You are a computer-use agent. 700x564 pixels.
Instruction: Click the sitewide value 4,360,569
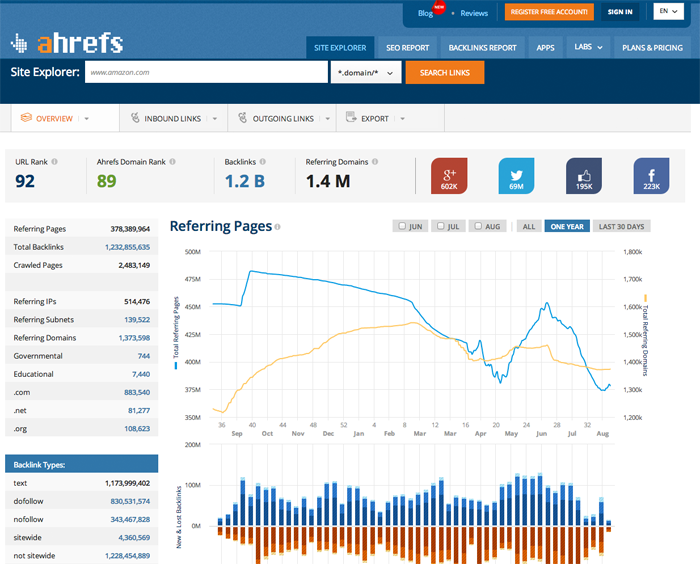(x=134, y=538)
